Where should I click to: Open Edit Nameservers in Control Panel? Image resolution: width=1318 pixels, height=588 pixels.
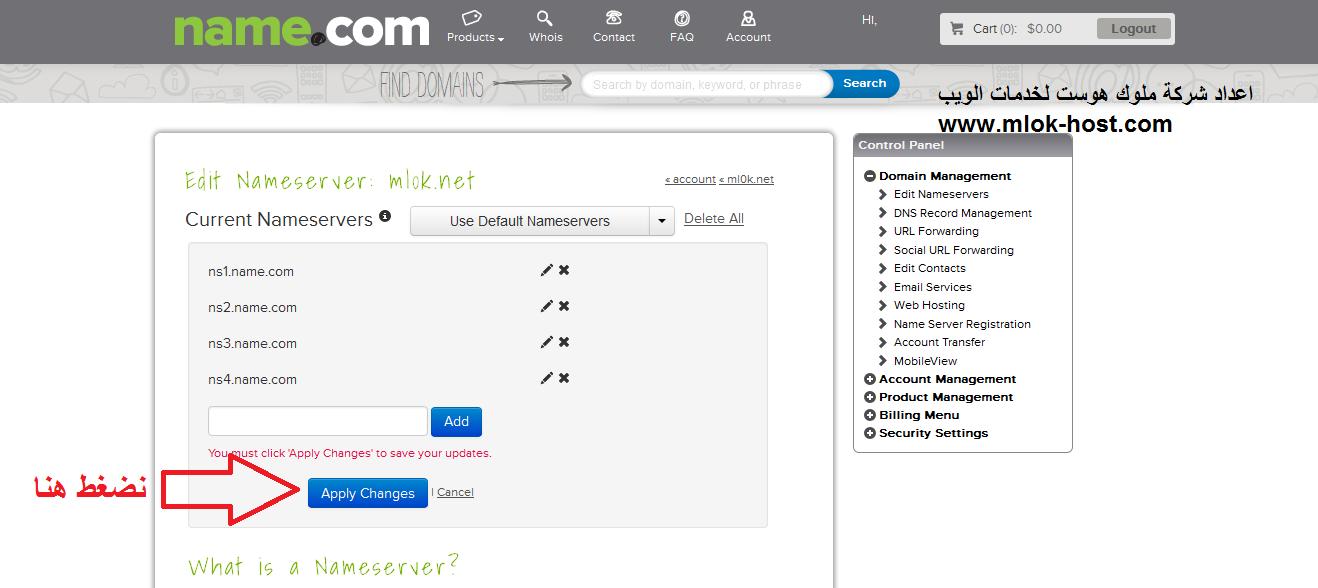point(941,194)
